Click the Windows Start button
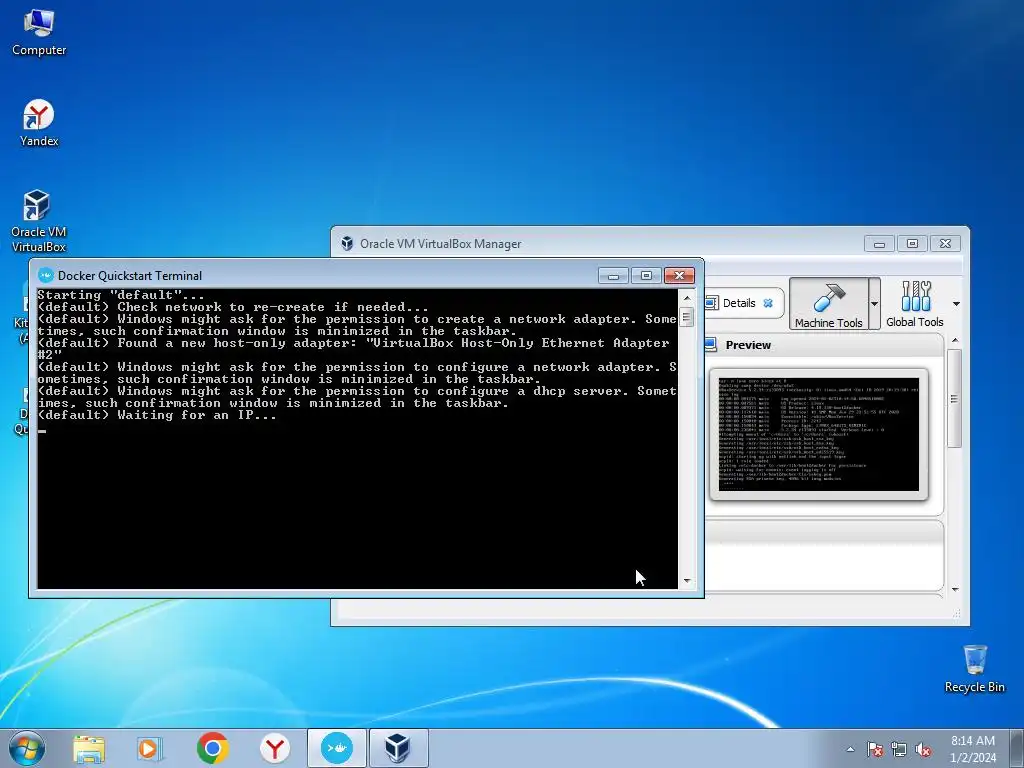 click(x=27, y=748)
